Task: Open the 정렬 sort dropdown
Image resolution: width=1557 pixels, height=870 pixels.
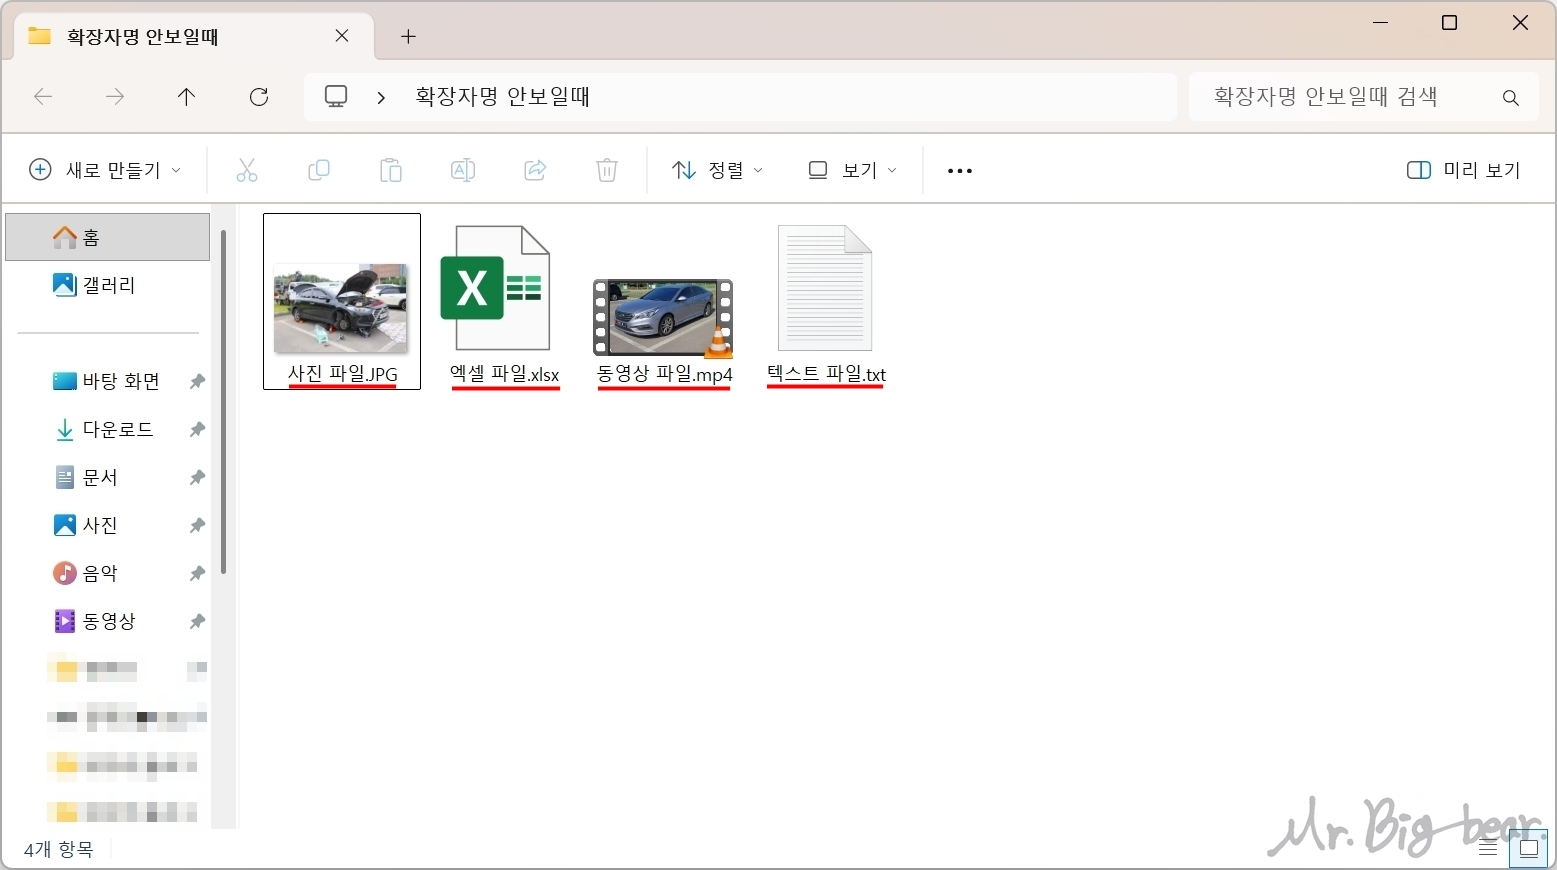Action: [717, 170]
